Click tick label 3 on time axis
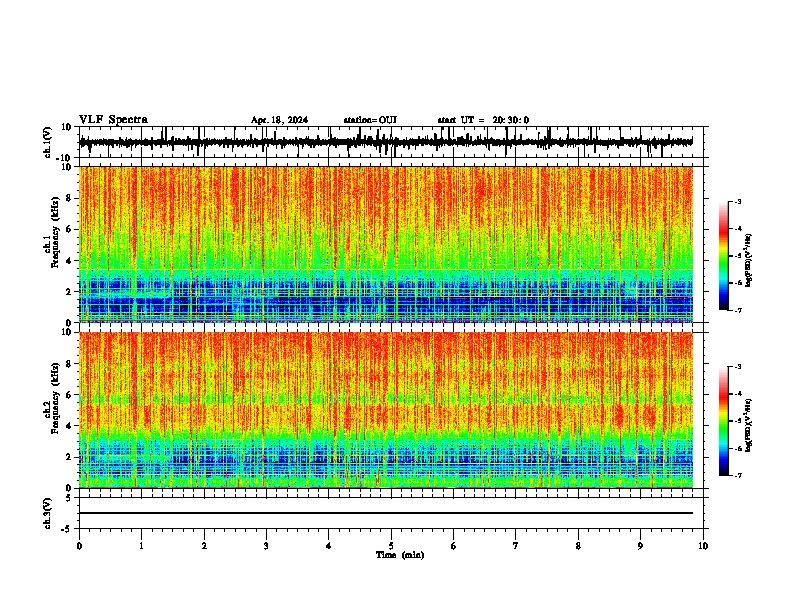 coord(266,546)
